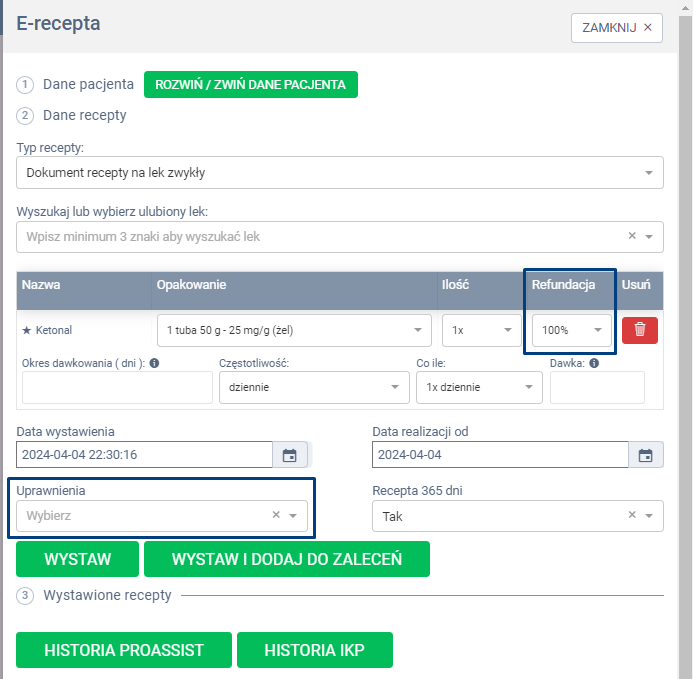Image resolution: width=693 pixels, height=679 pixels.
Task: Clear the Uprawnienia selection with X
Action: (276, 516)
